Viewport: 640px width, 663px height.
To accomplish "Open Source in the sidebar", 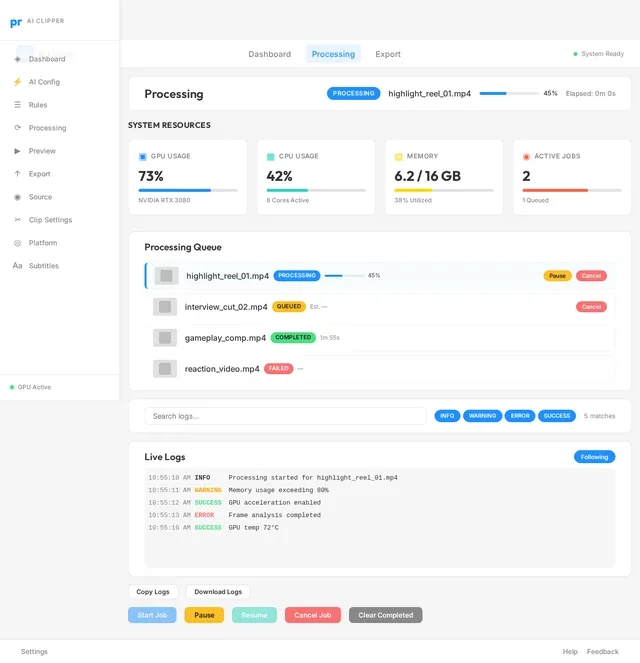I will [40, 197].
